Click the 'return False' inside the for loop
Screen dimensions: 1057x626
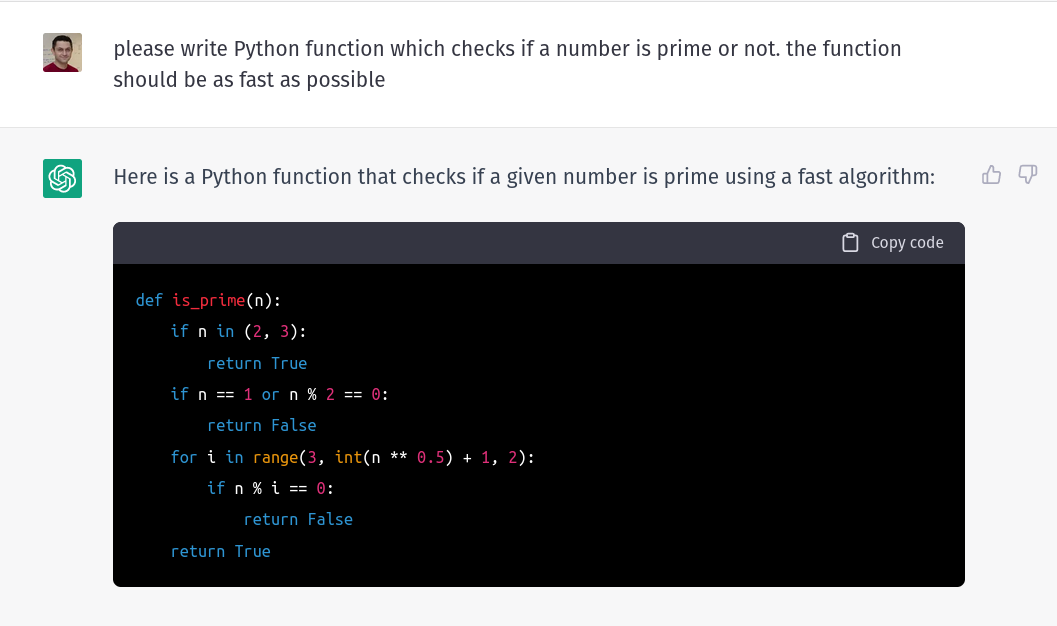298,520
